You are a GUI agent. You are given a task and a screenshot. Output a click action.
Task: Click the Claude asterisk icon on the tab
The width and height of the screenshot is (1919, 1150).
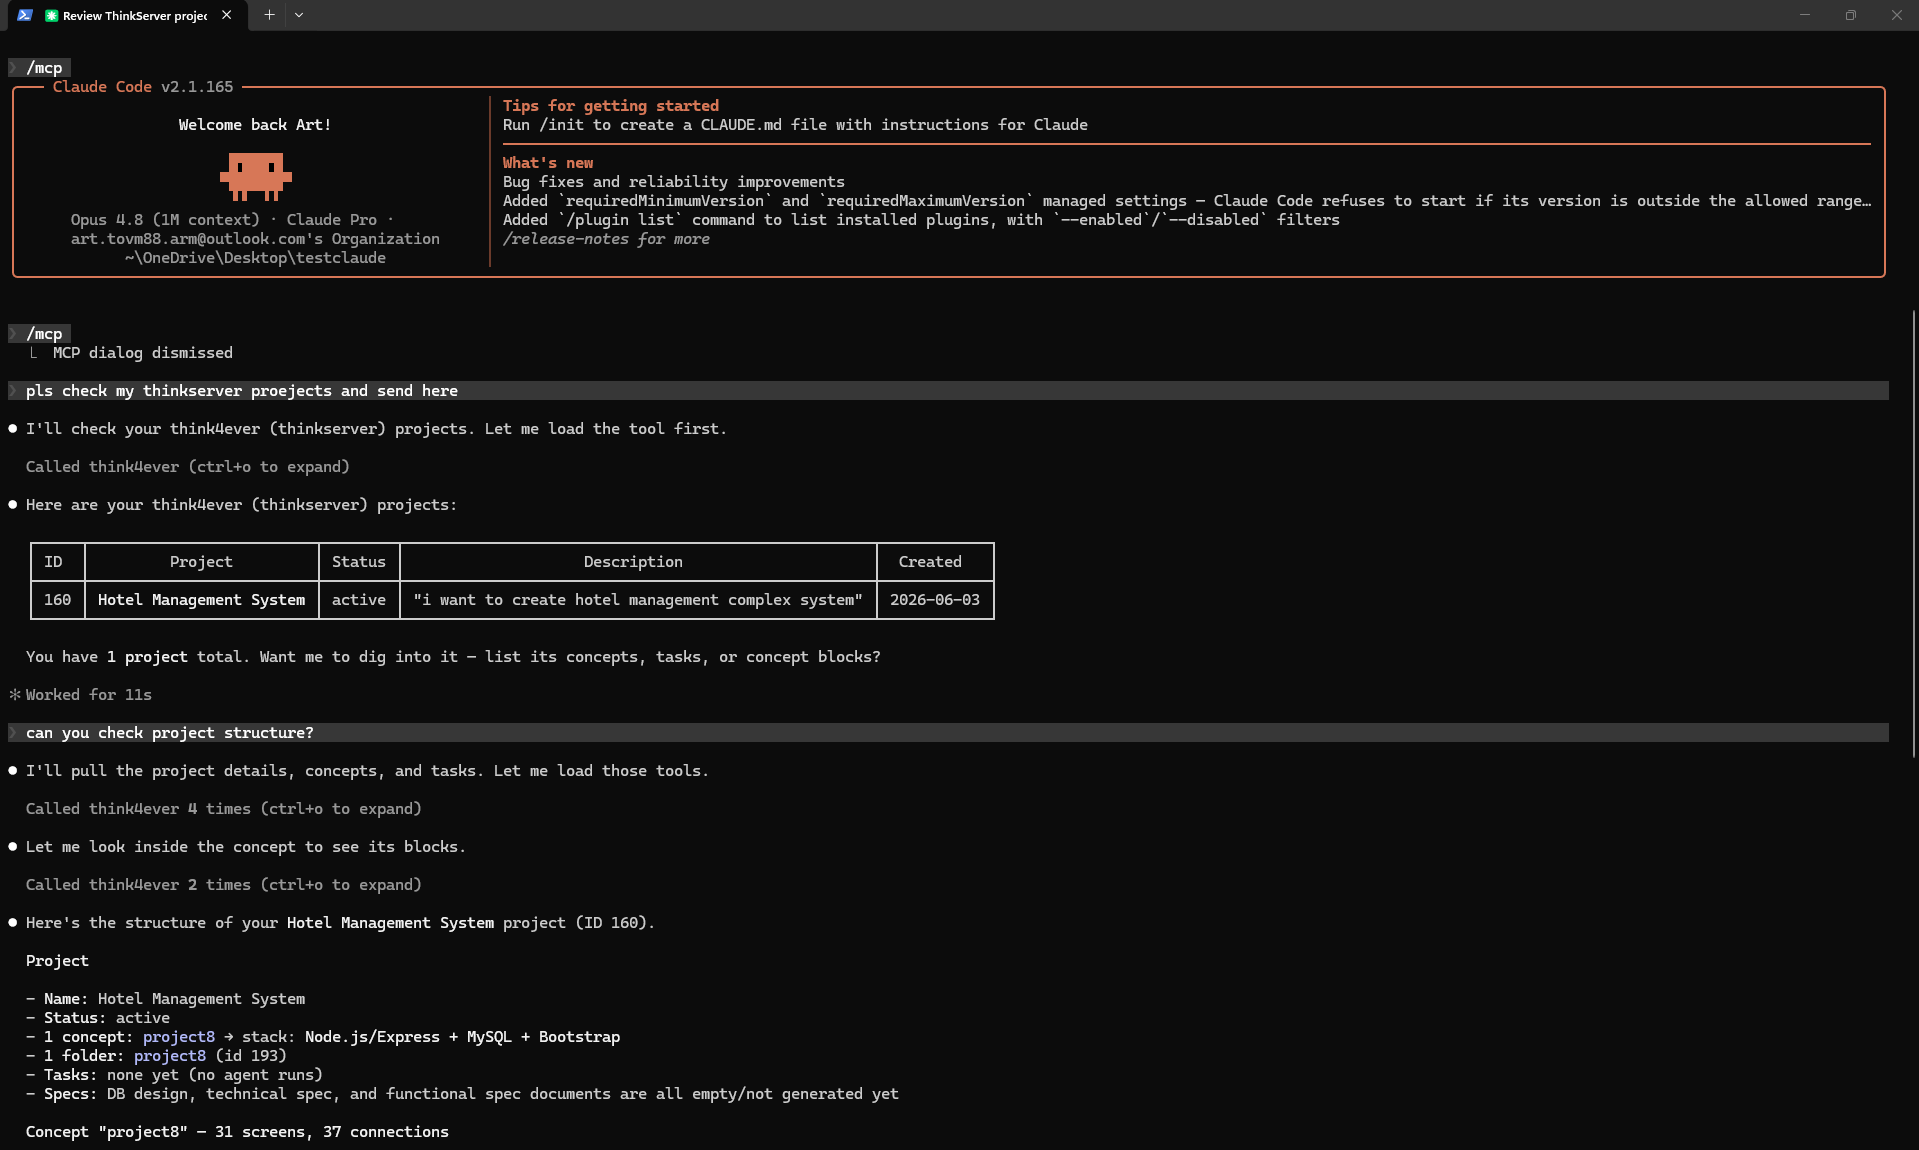click(x=52, y=15)
